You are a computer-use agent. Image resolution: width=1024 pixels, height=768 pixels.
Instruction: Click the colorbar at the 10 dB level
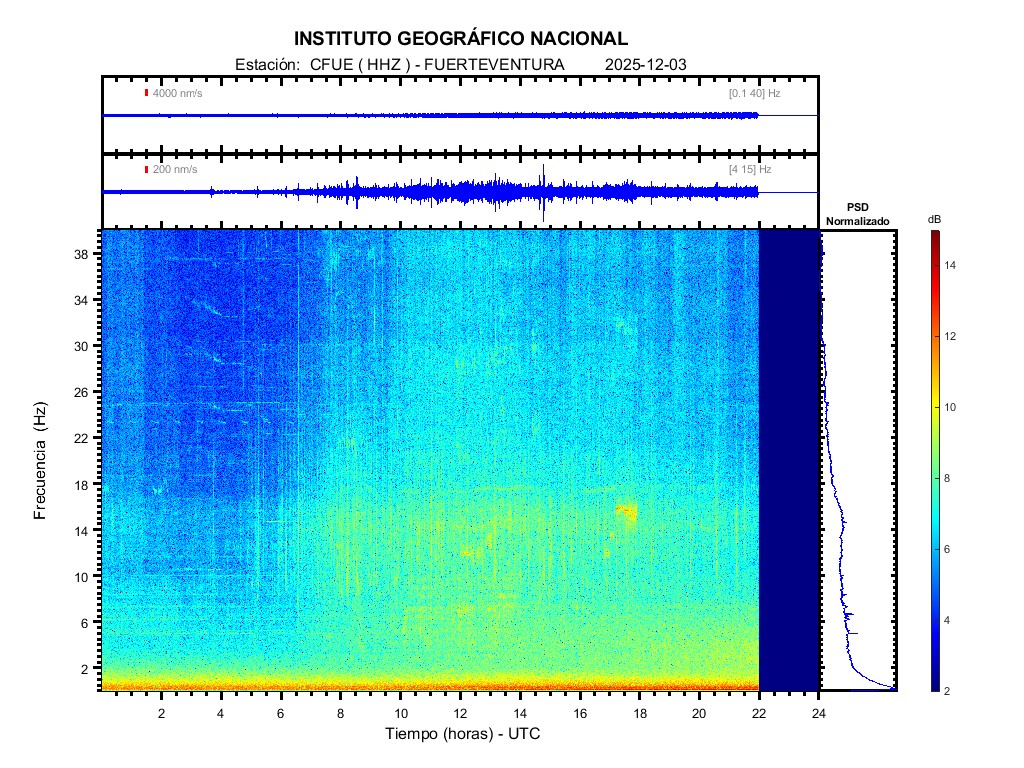tap(933, 407)
